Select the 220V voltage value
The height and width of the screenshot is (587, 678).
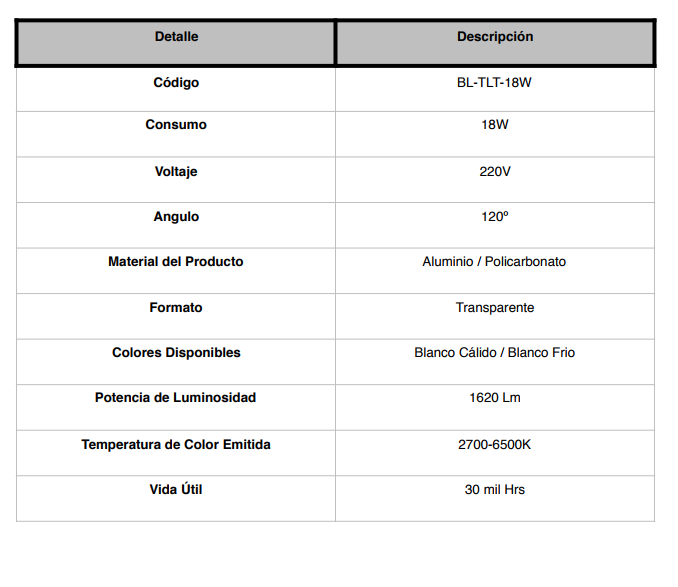(495, 172)
